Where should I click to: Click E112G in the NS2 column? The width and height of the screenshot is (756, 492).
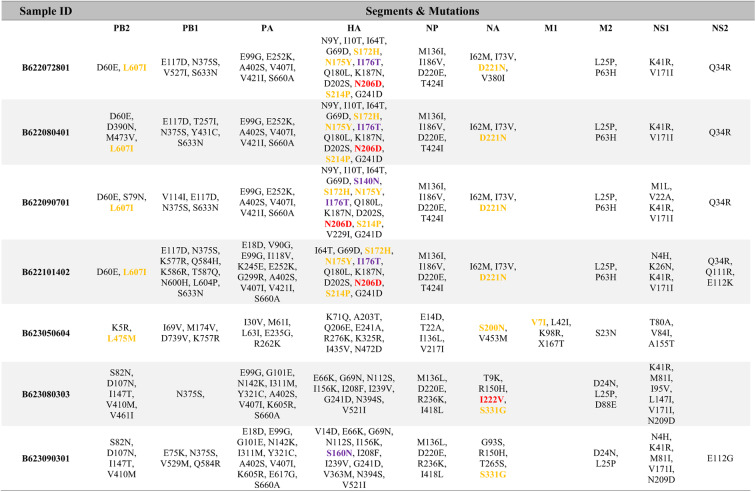tap(720, 458)
